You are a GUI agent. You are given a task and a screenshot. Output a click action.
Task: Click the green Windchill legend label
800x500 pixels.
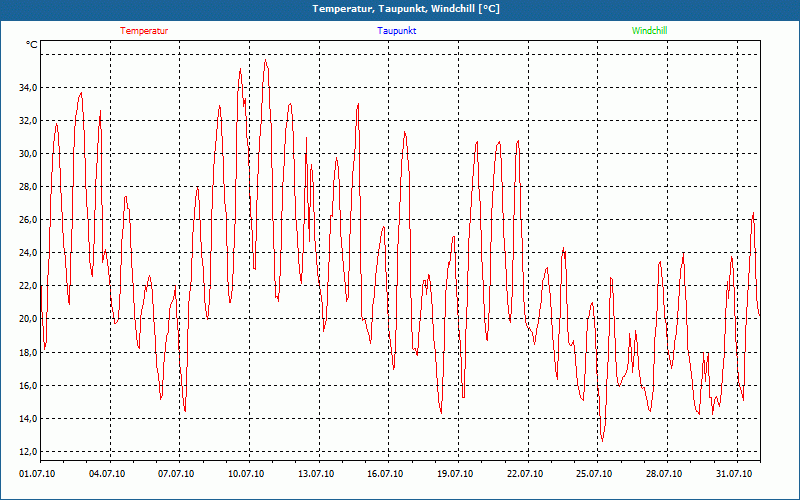[x=649, y=31]
